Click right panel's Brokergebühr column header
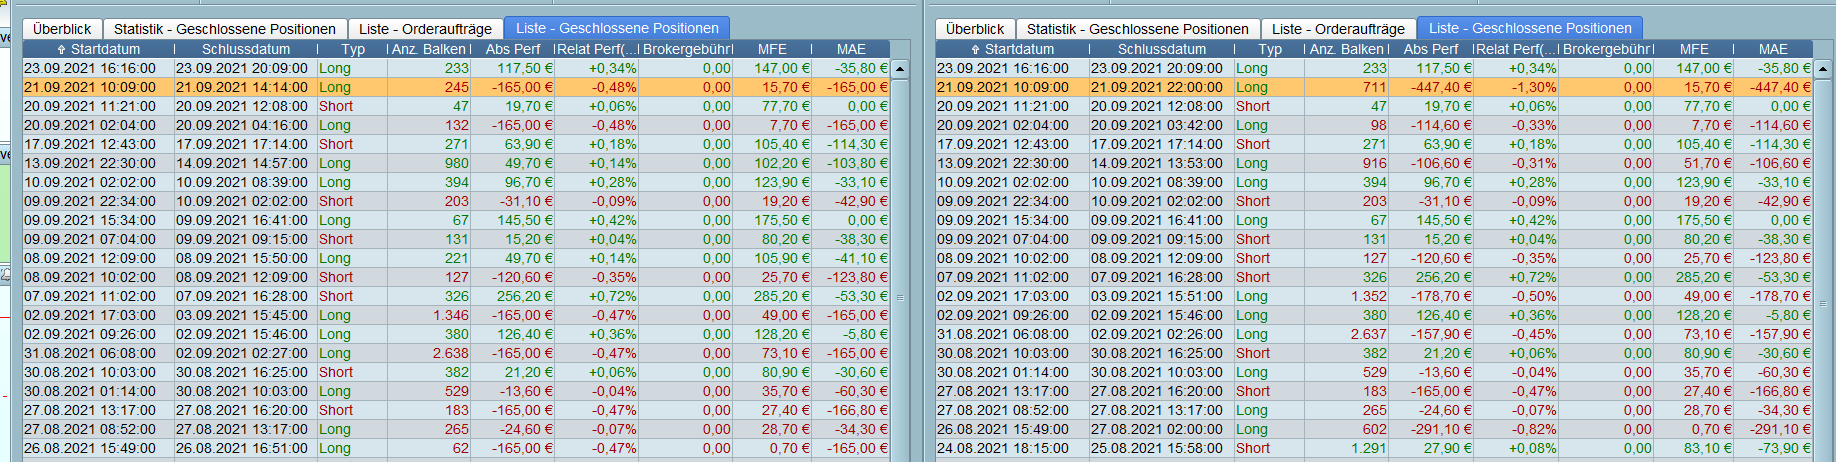Screen dimensions: 1836x462 point(1607,49)
